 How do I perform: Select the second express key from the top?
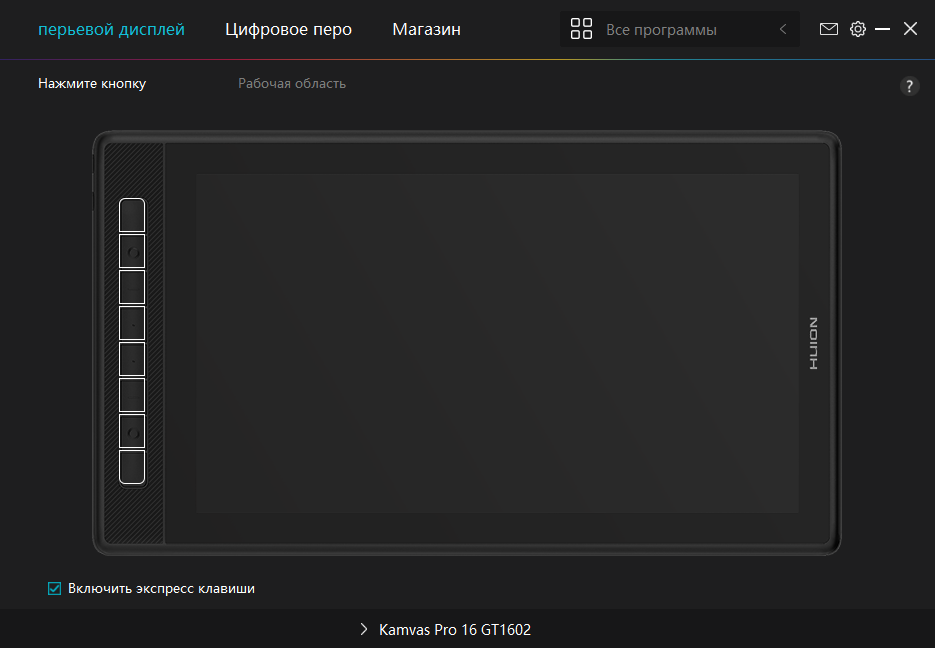(x=132, y=251)
